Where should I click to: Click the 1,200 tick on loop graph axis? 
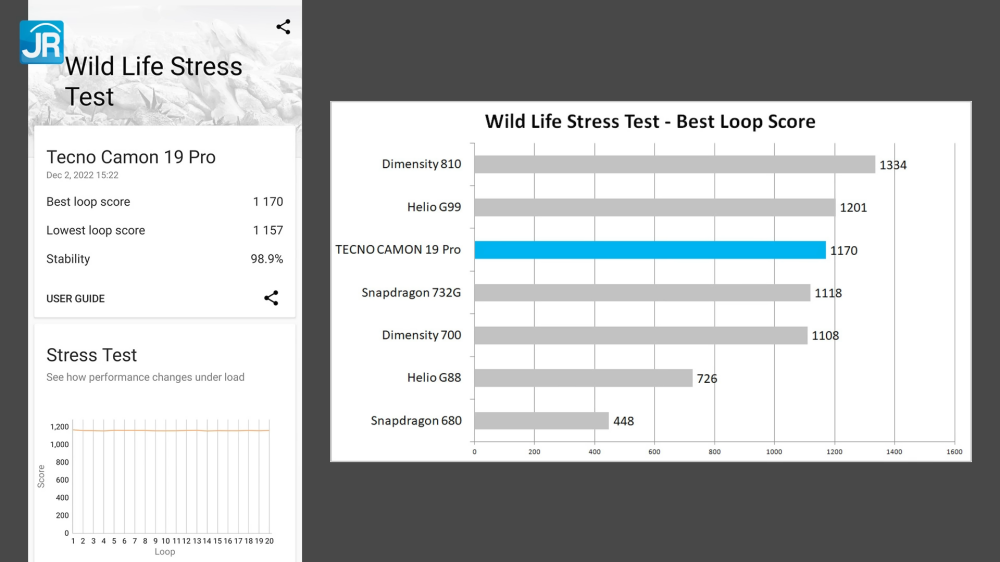[x=59, y=427]
